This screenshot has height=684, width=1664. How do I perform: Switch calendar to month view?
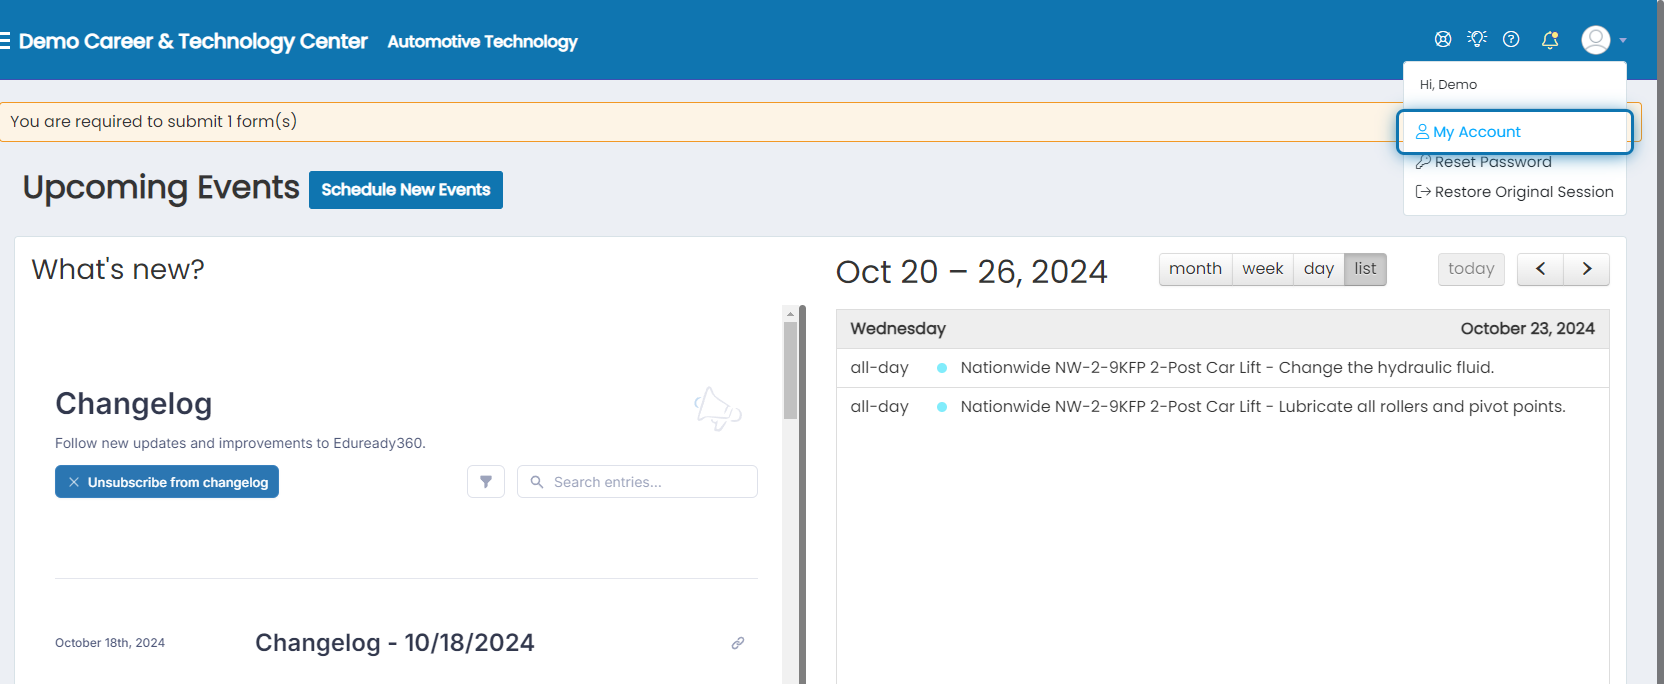point(1195,269)
